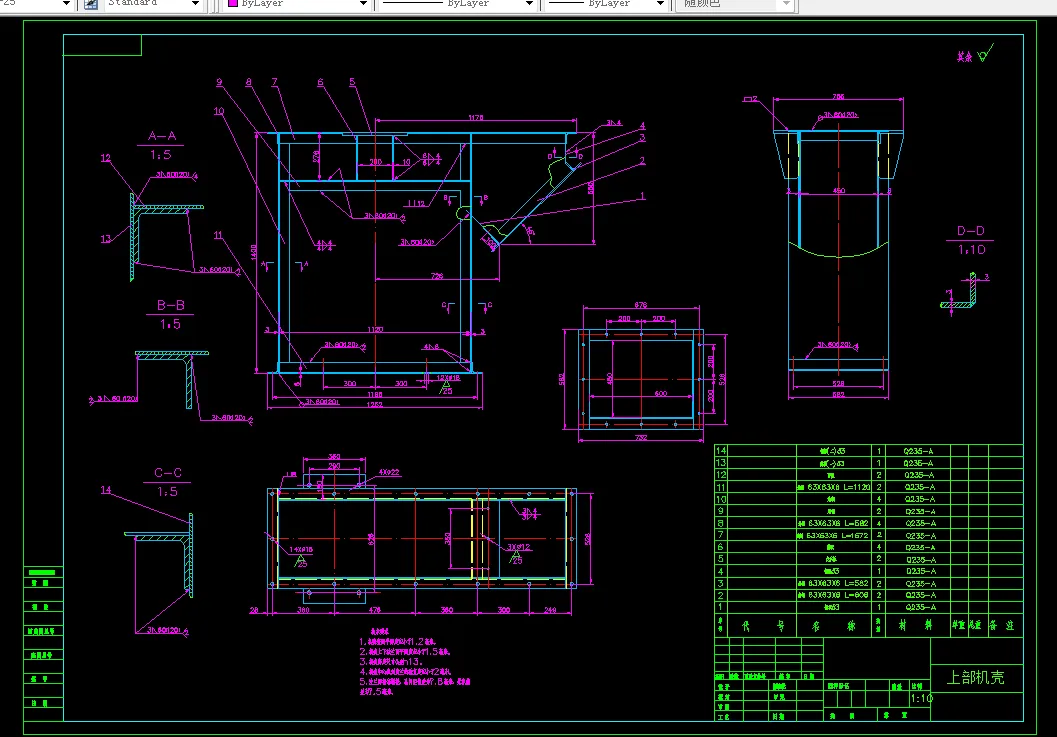This screenshot has width=1057, height=737.
Task: Select the 1180 base dimension text
Action: [375, 394]
